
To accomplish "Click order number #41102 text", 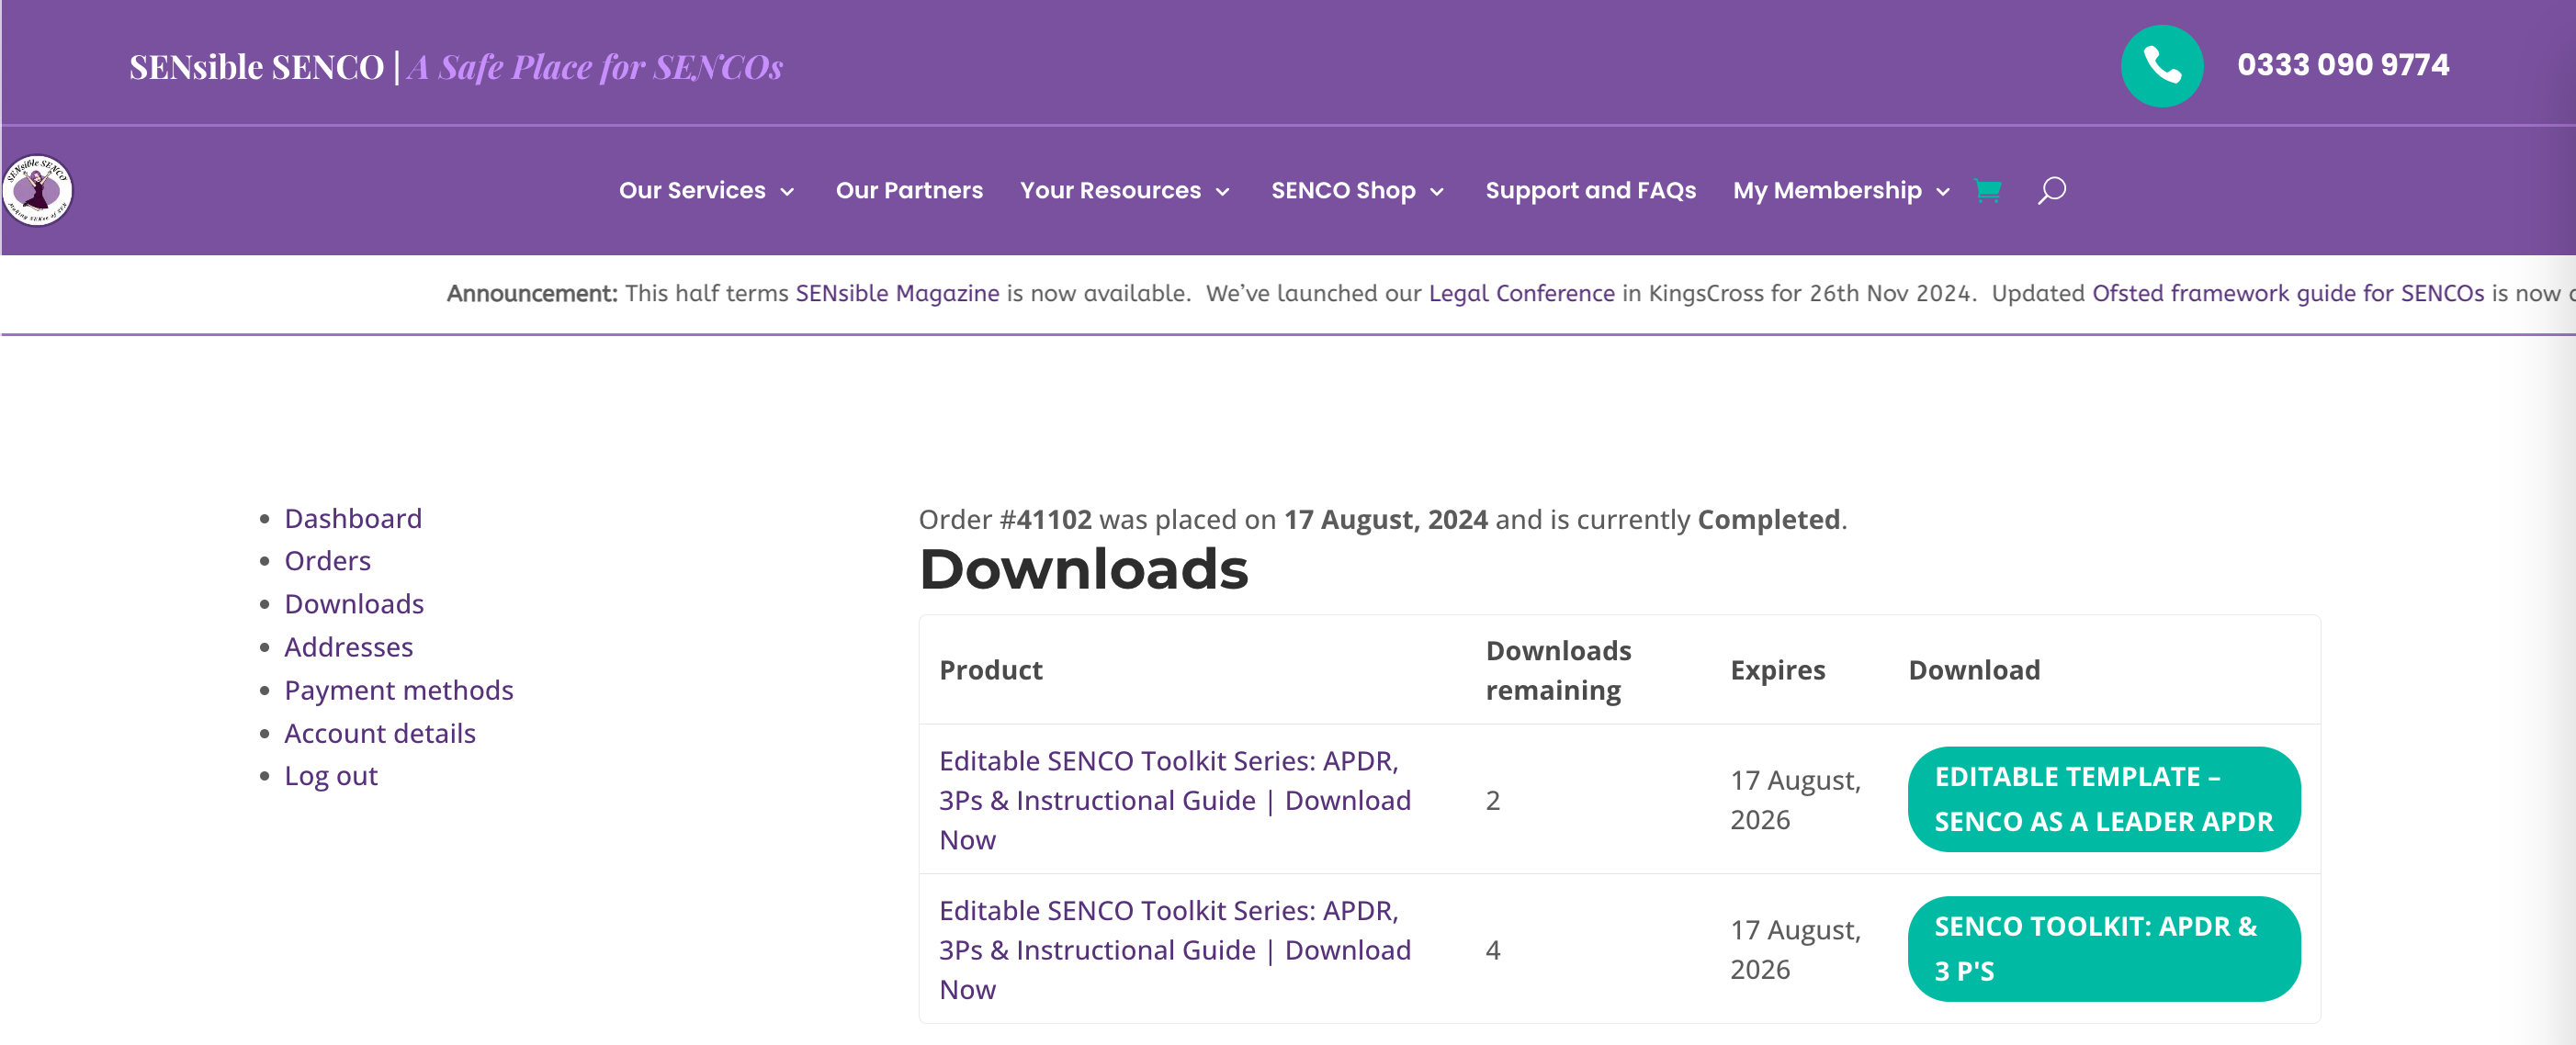I will click(x=1045, y=519).
